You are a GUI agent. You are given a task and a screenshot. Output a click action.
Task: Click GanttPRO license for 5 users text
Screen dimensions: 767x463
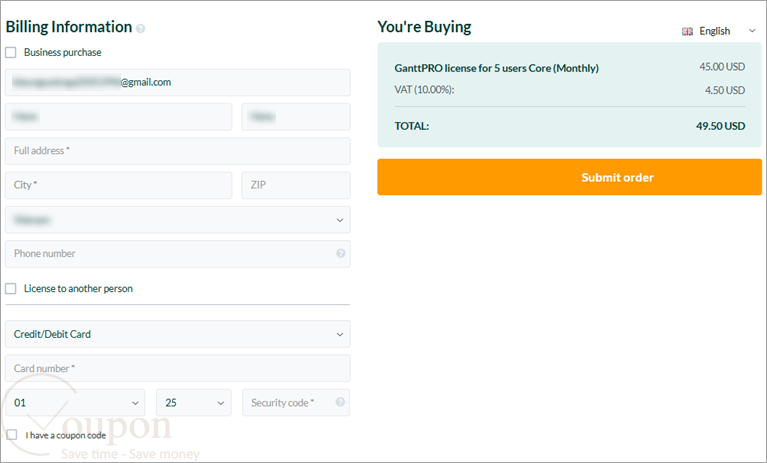coord(496,68)
